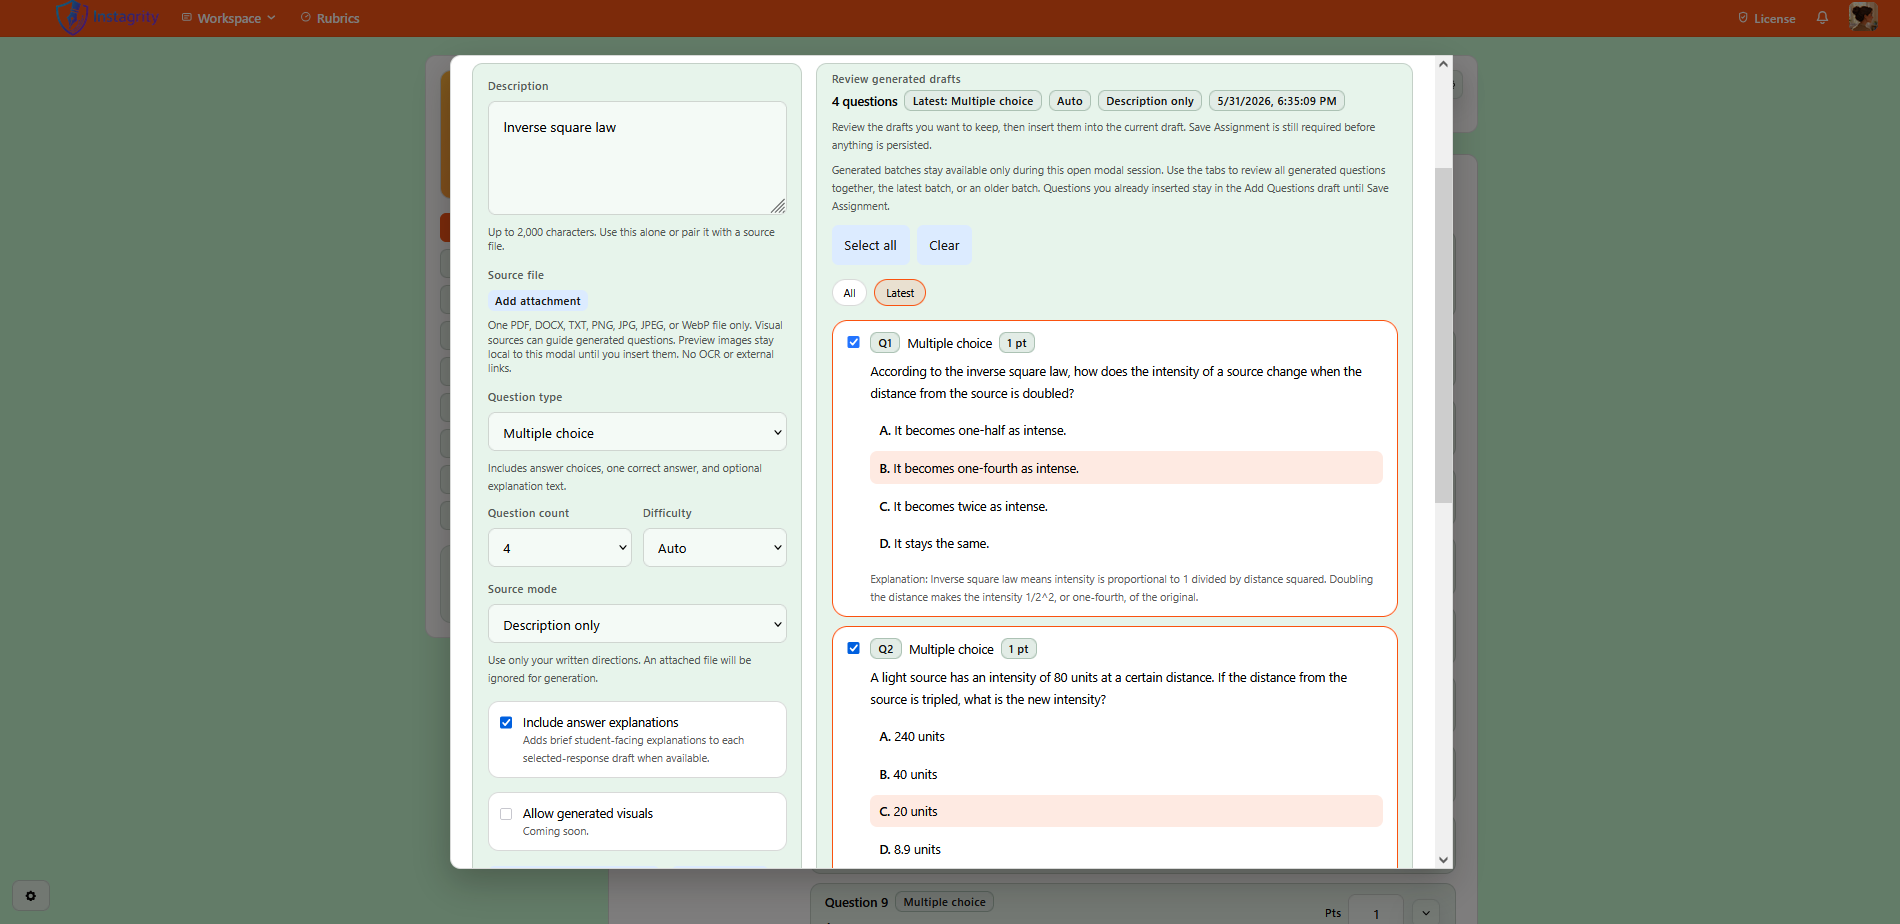Open the Workspace menu
1900x924 pixels.
tap(228, 18)
